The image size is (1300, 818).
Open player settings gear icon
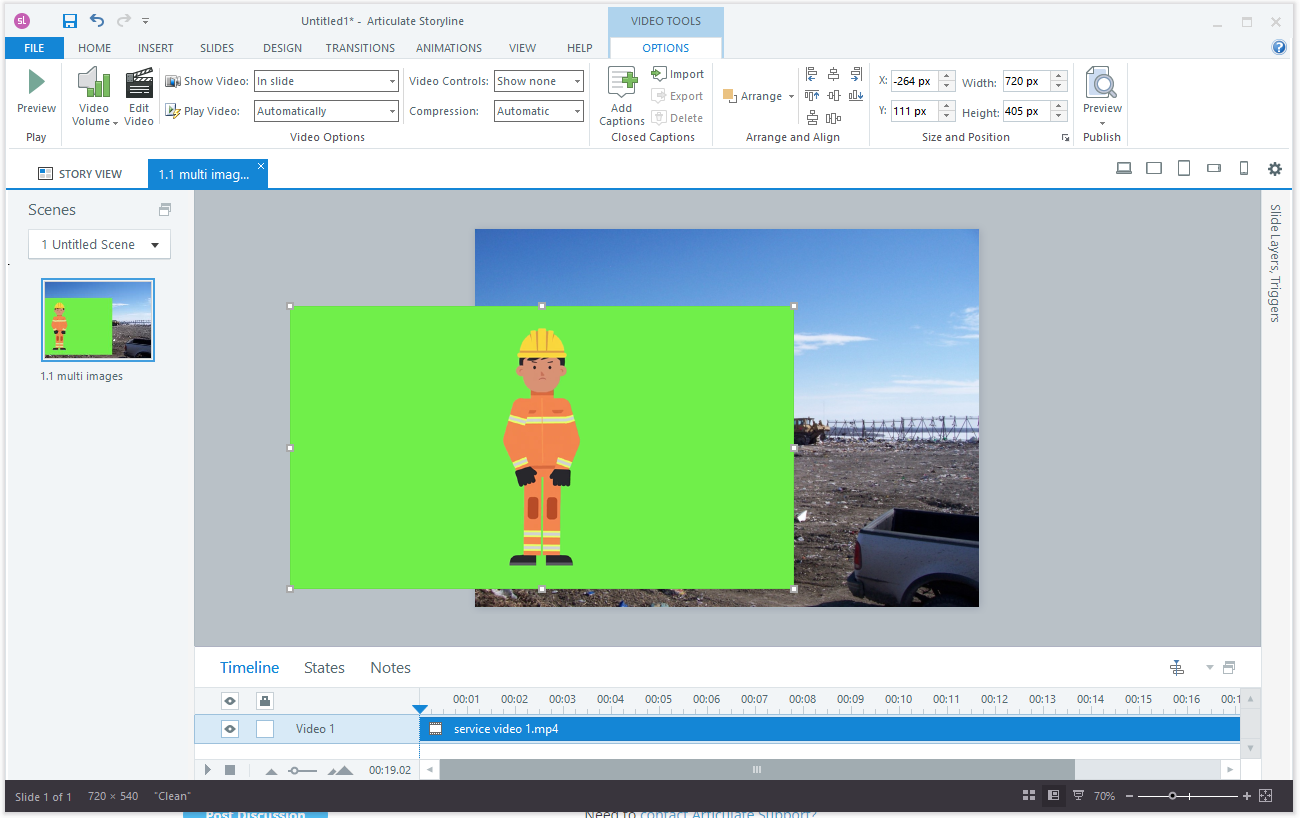click(x=1275, y=169)
